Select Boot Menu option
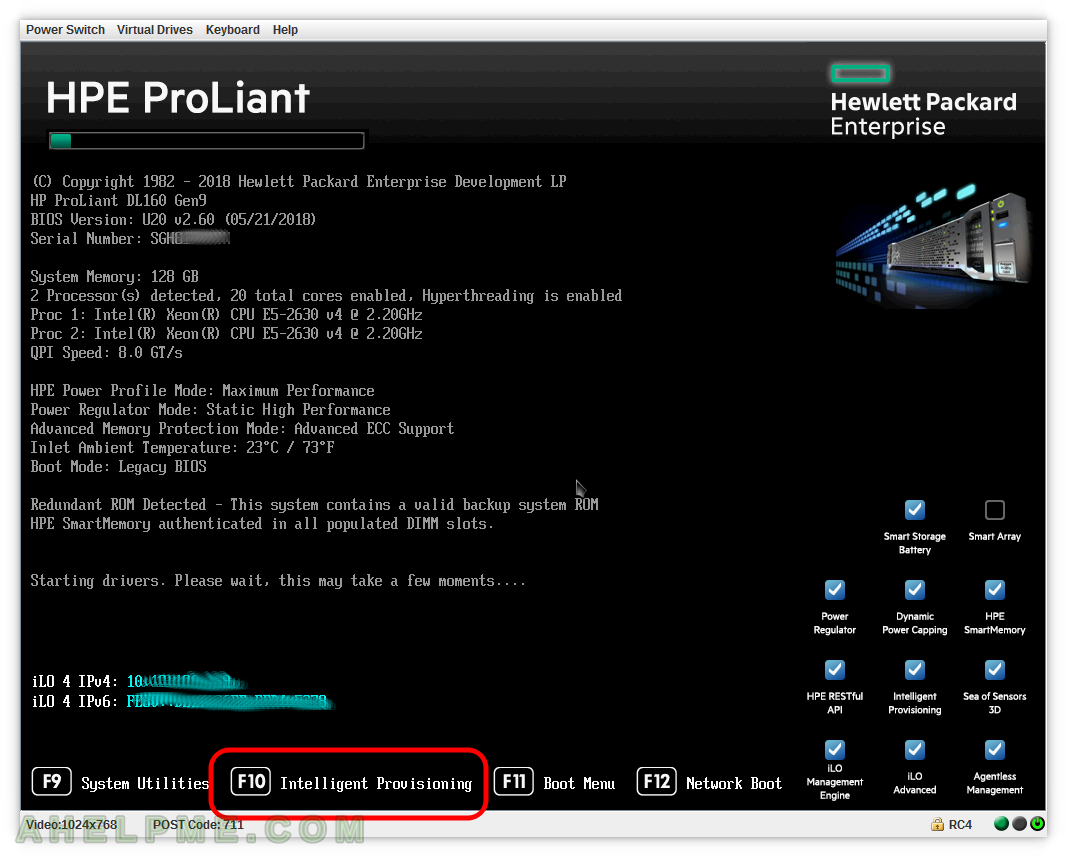The height and width of the screenshot is (857, 1067). pos(579,783)
